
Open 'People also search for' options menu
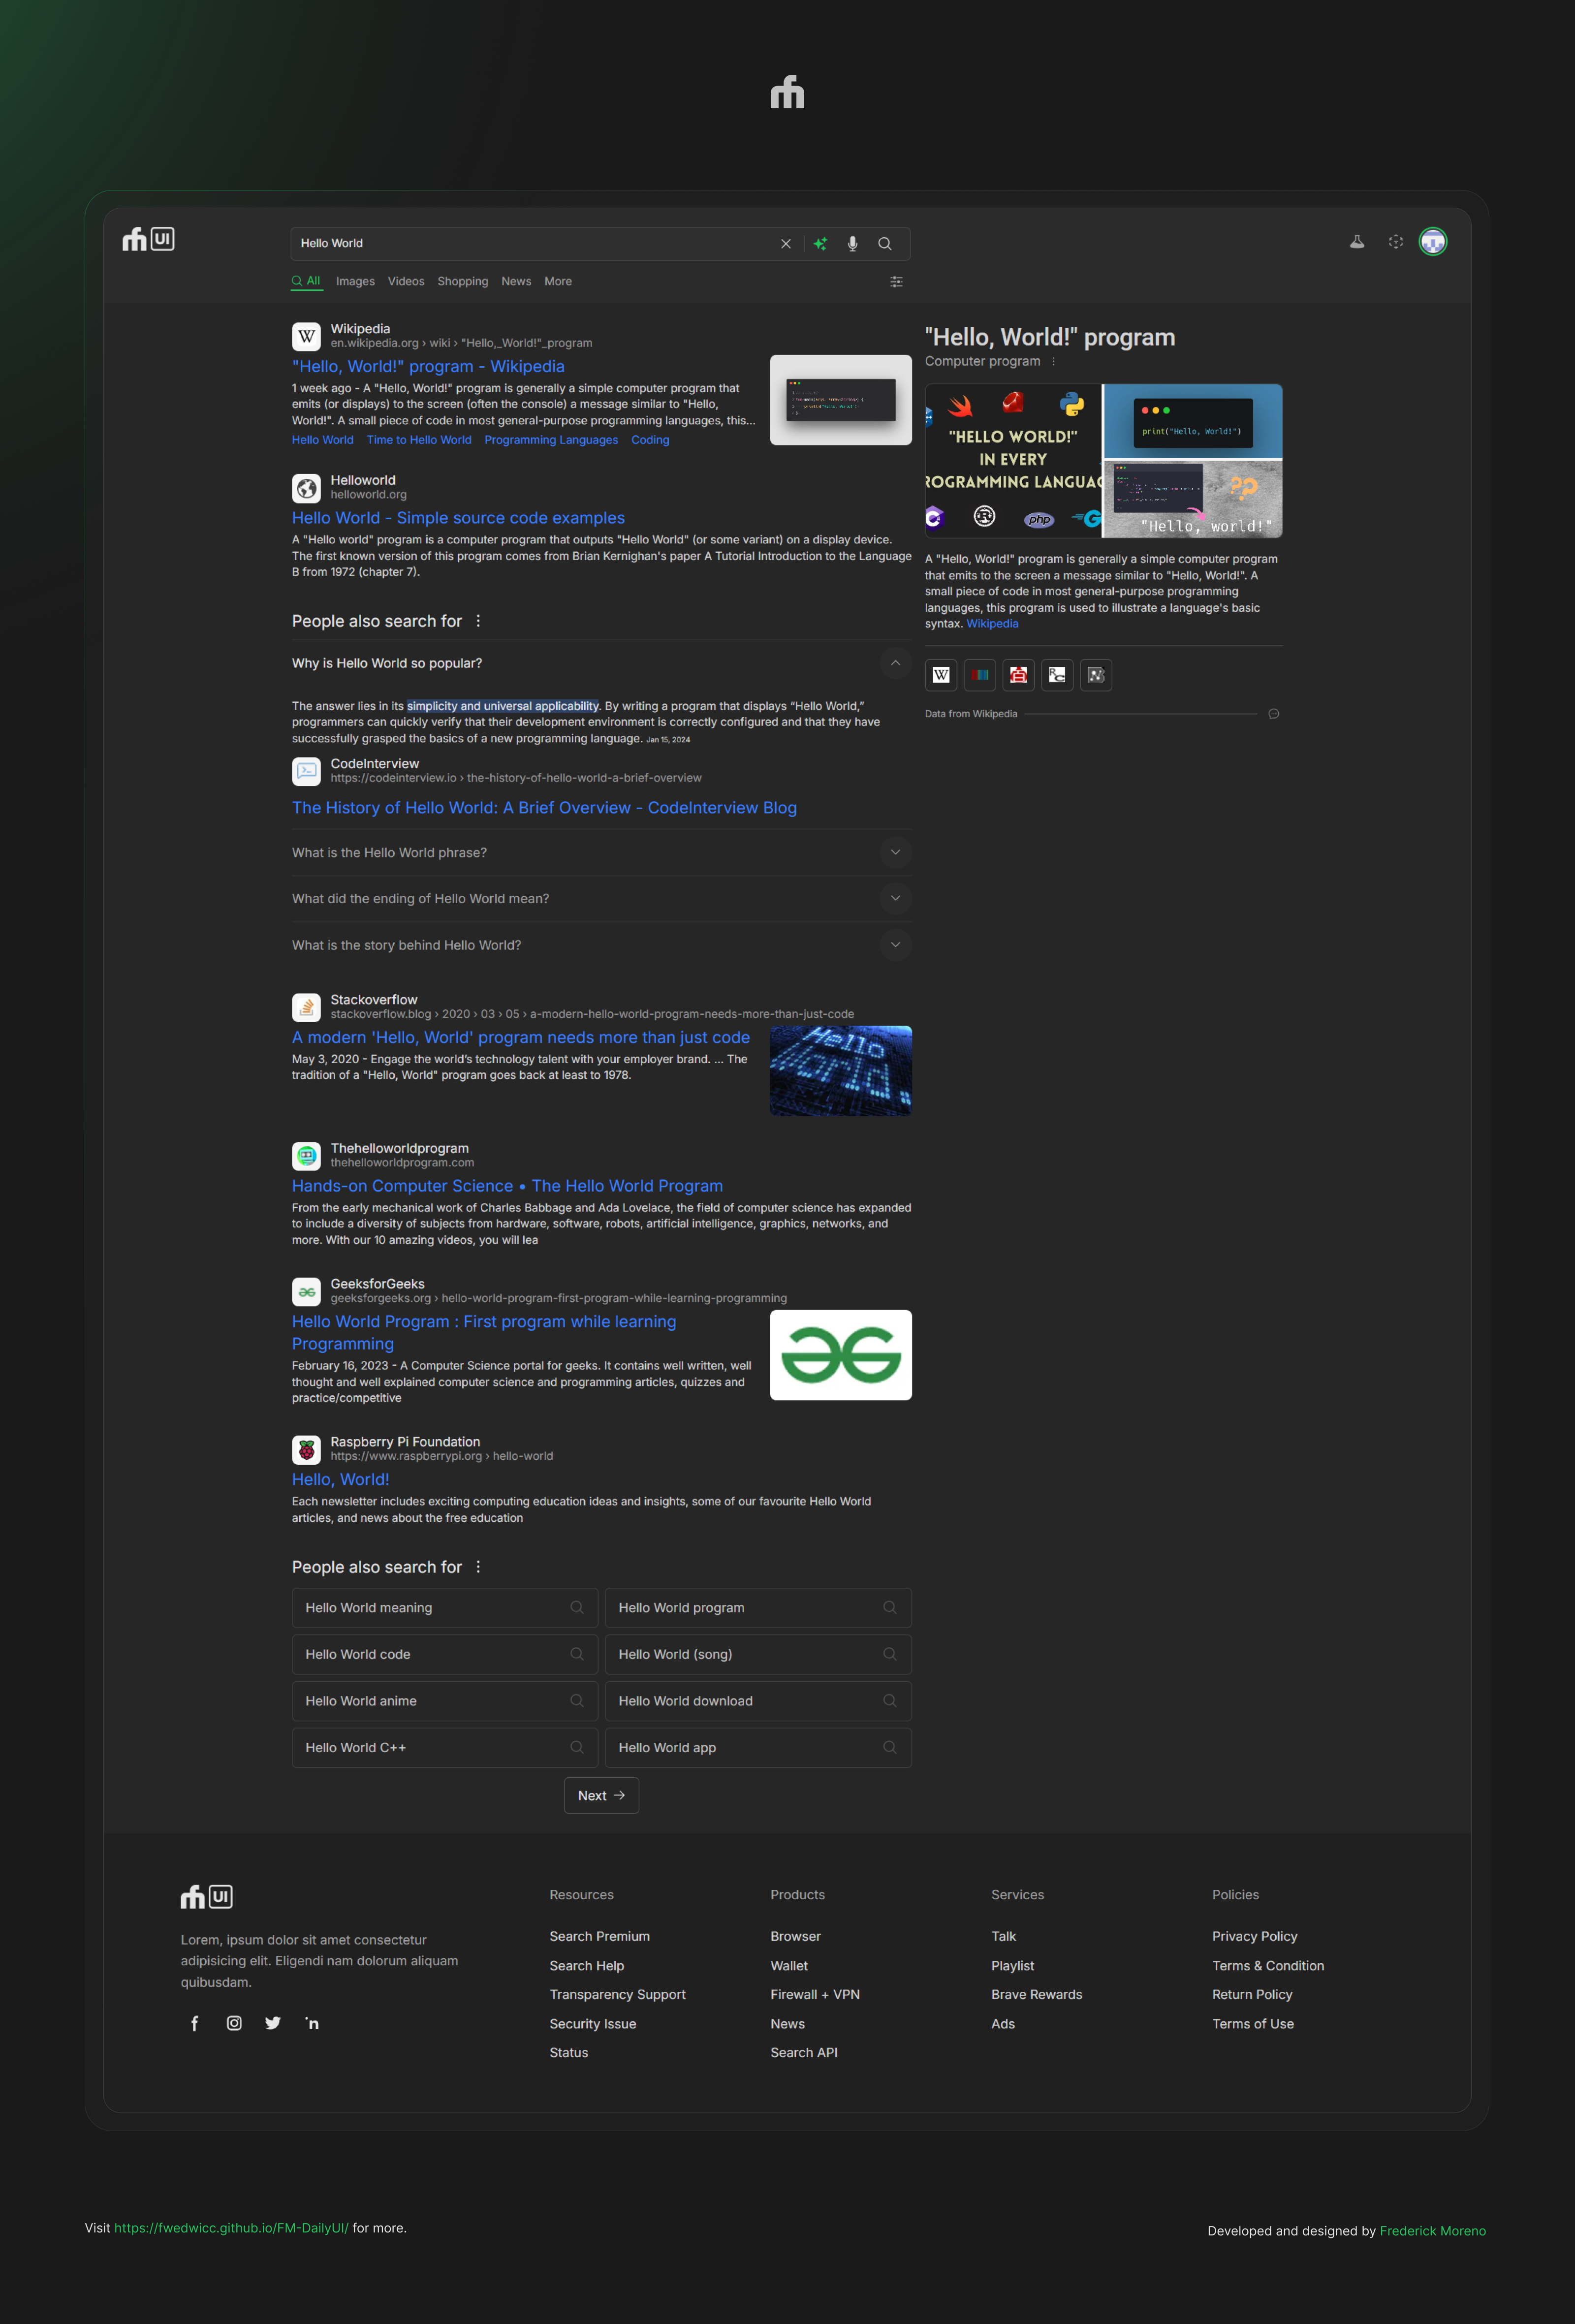click(478, 620)
